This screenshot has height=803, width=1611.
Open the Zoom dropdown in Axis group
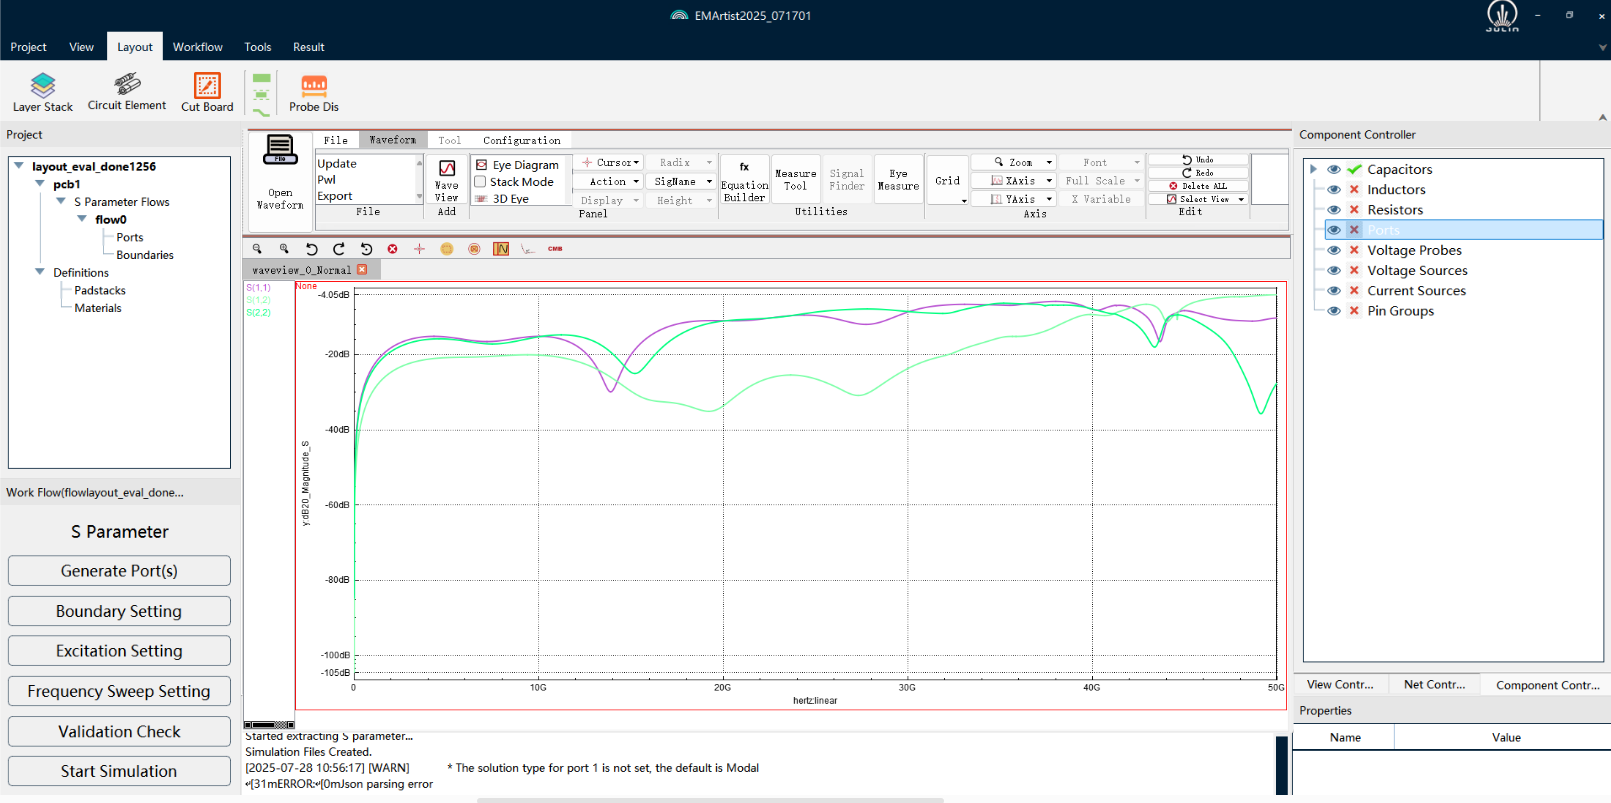(x=1014, y=162)
